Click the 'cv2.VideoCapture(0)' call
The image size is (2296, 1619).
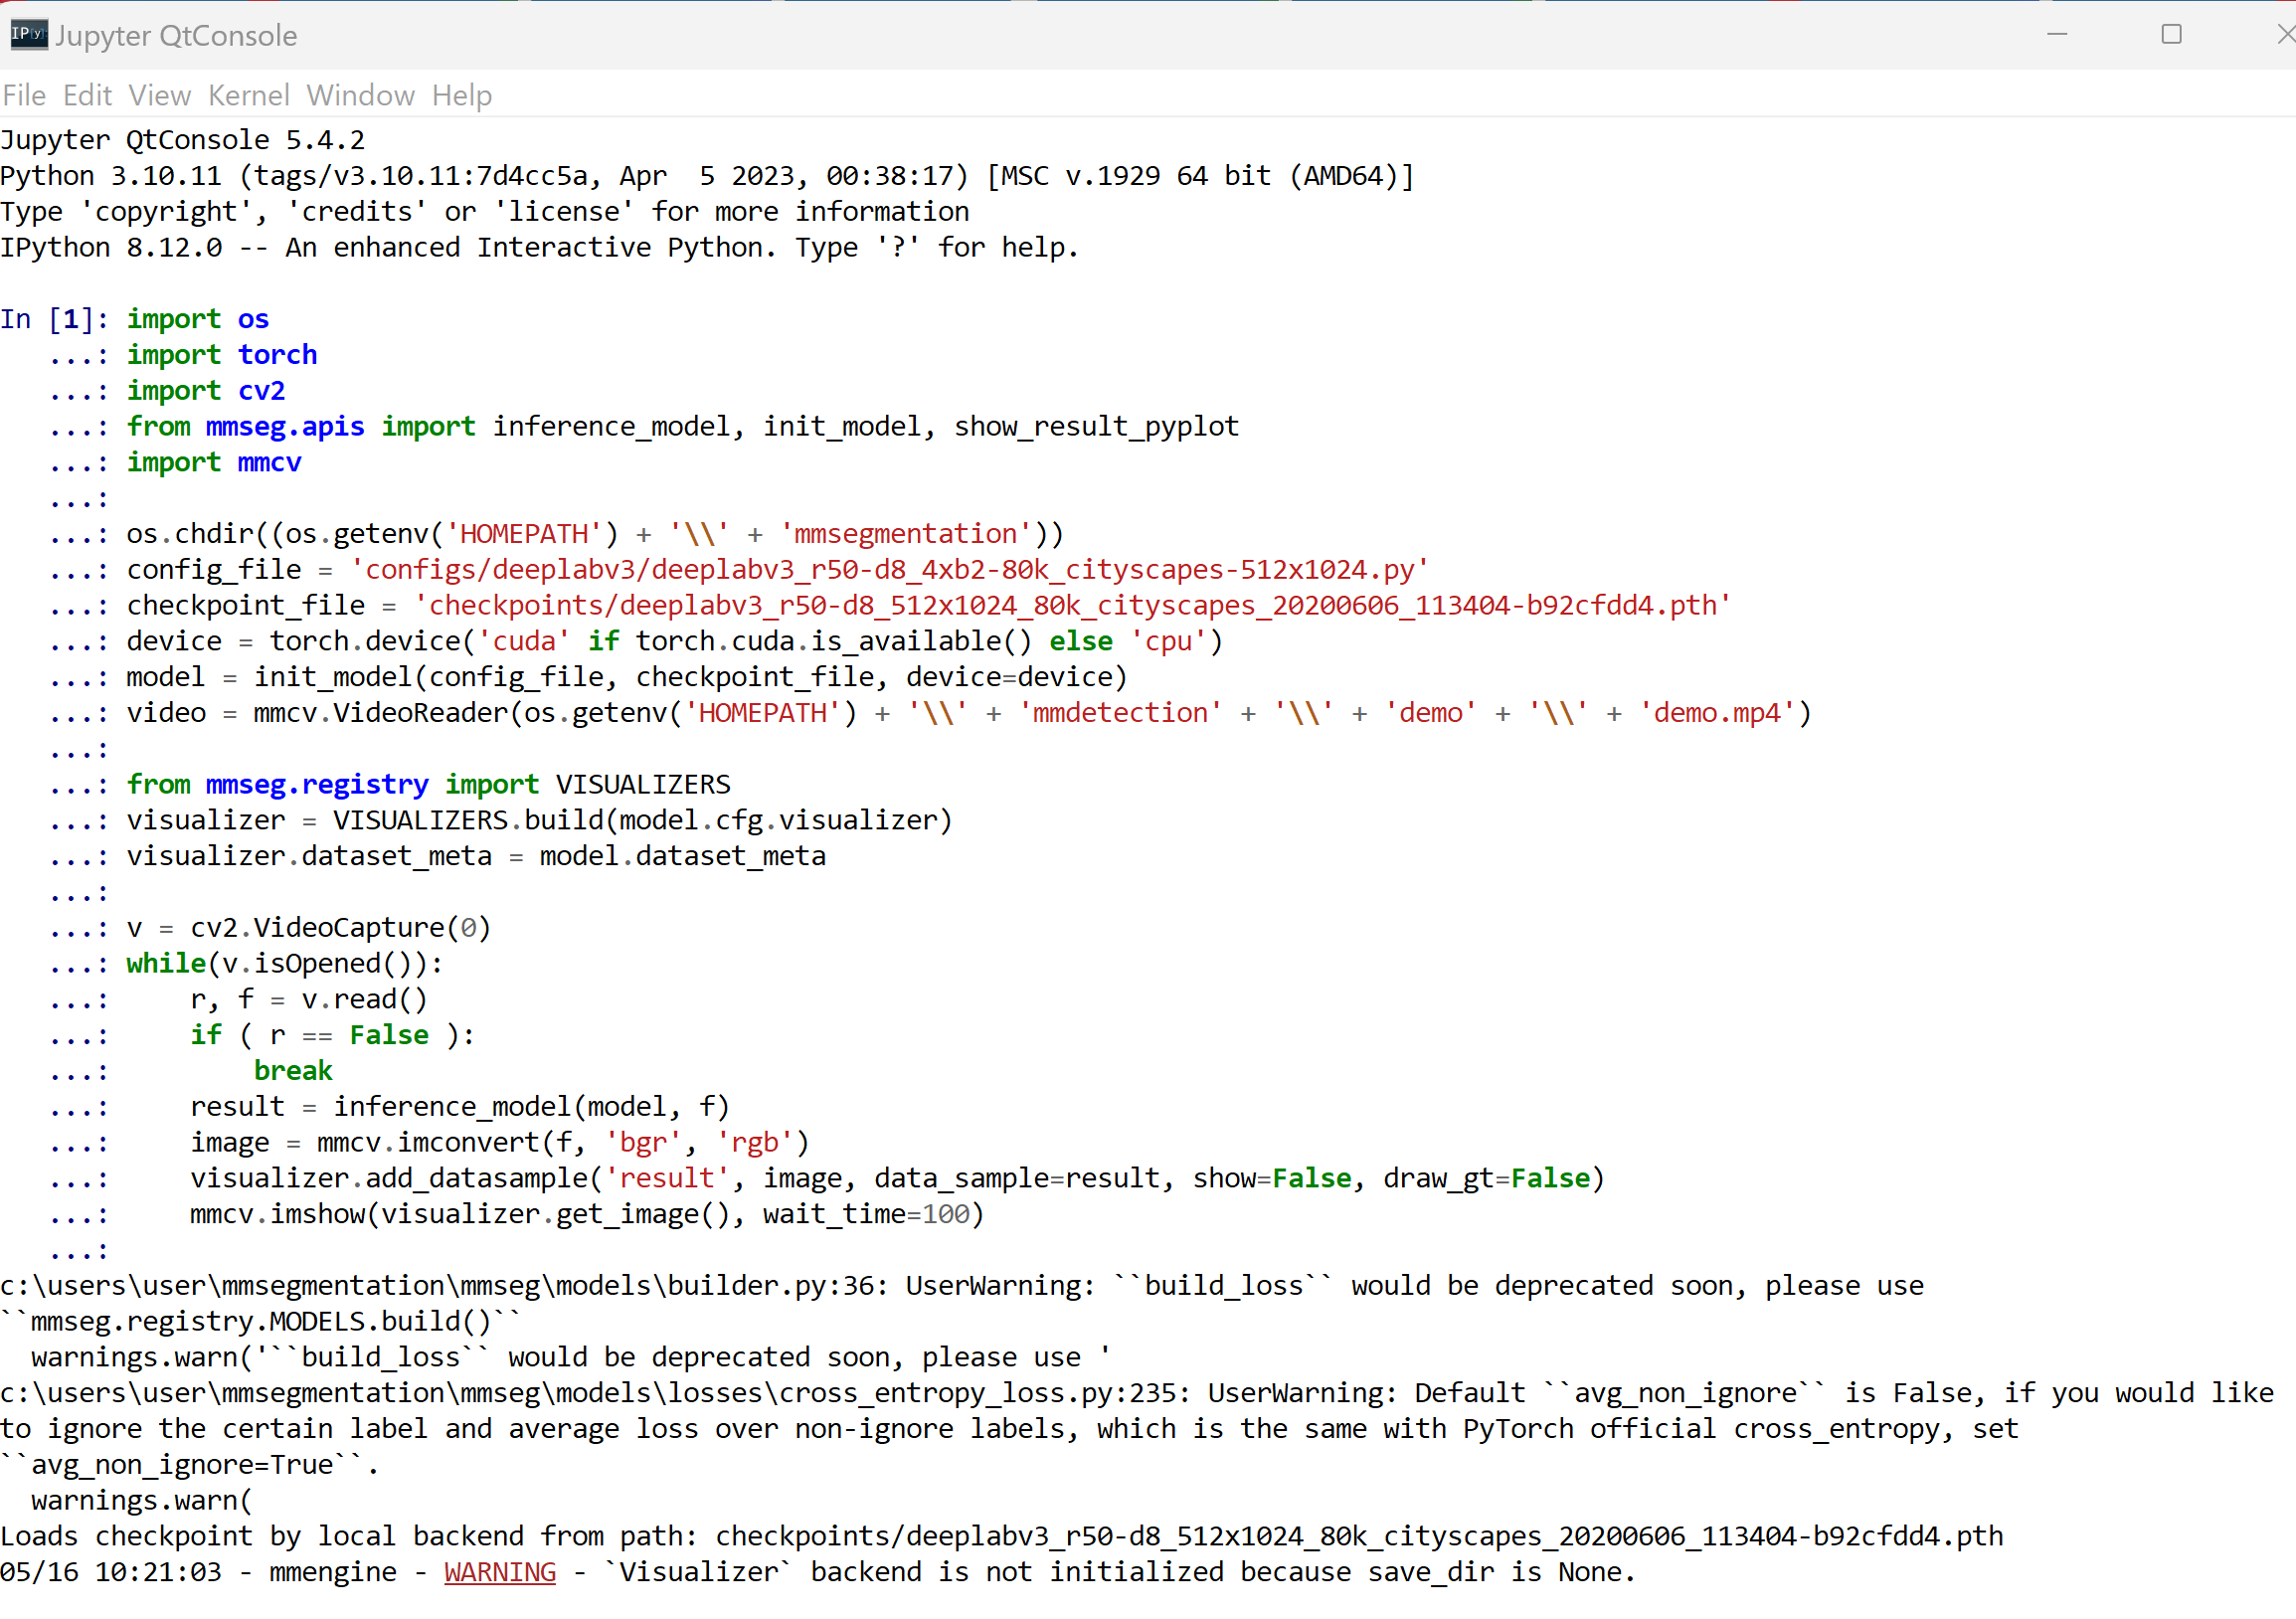[341, 928]
